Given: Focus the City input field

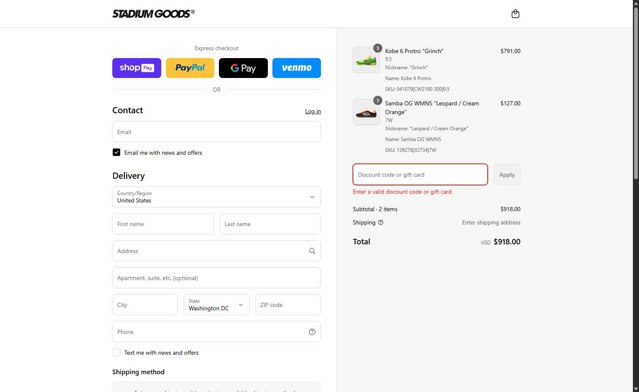Looking at the screenshot, I should coord(145,305).
